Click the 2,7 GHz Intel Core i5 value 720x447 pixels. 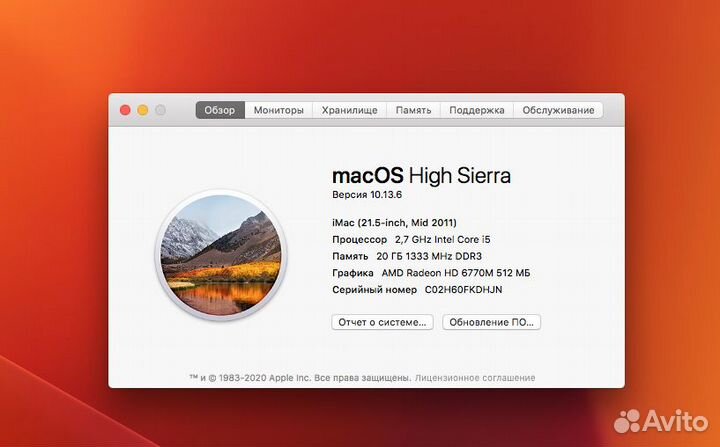click(443, 239)
